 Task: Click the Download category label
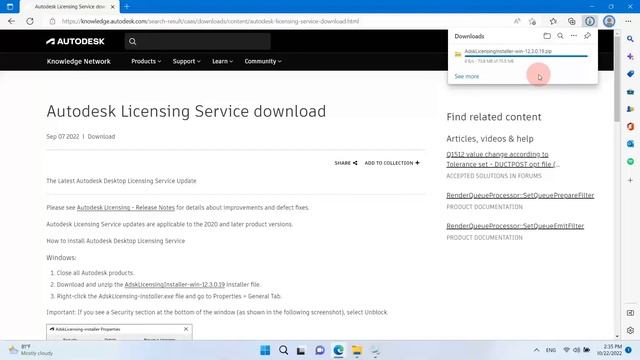pyautogui.click(x=101, y=136)
